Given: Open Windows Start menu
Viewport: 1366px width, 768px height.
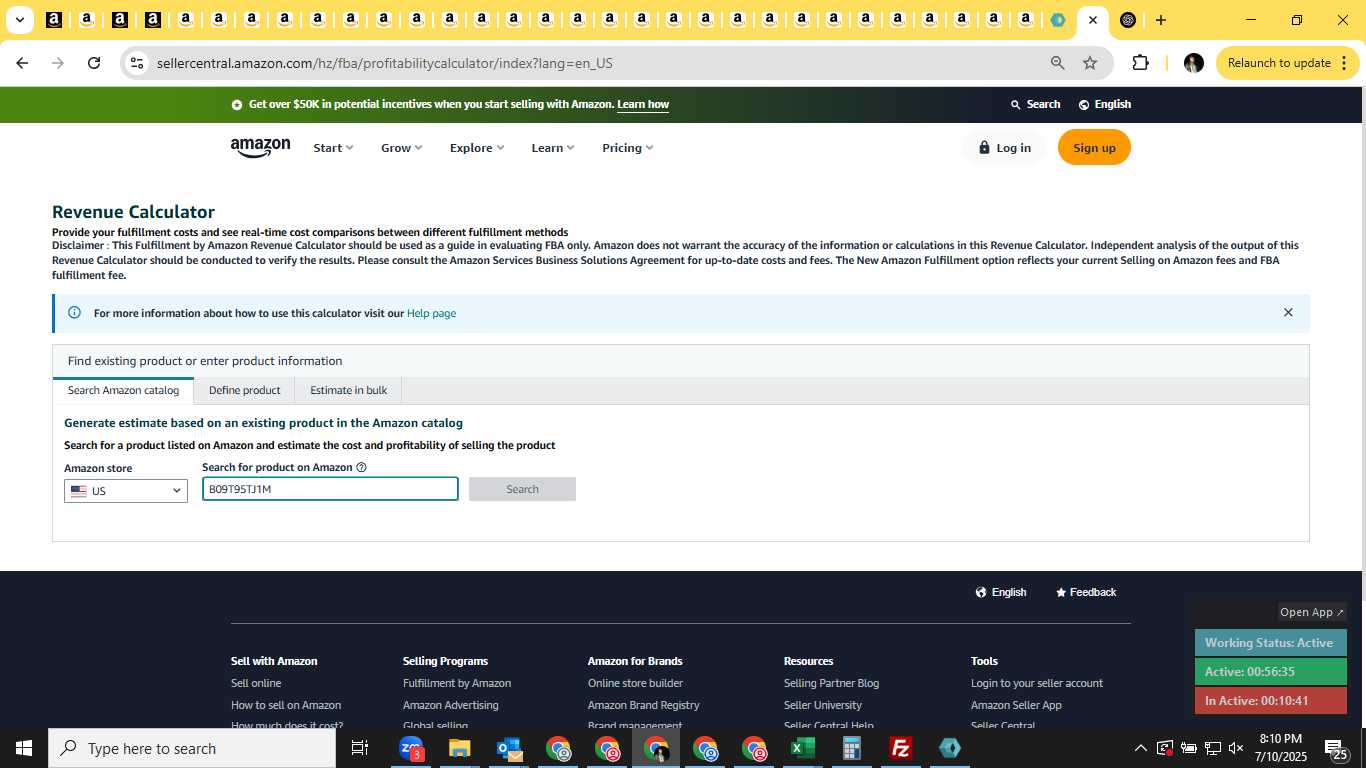Looking at the screenshot, I should (x=24, y=748).
